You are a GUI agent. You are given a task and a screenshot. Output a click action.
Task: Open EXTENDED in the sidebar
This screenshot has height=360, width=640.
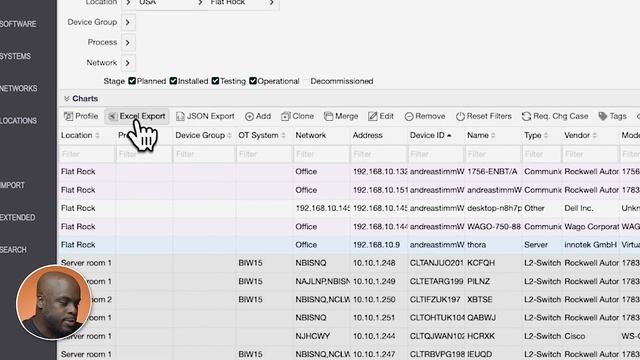point(18,218)
